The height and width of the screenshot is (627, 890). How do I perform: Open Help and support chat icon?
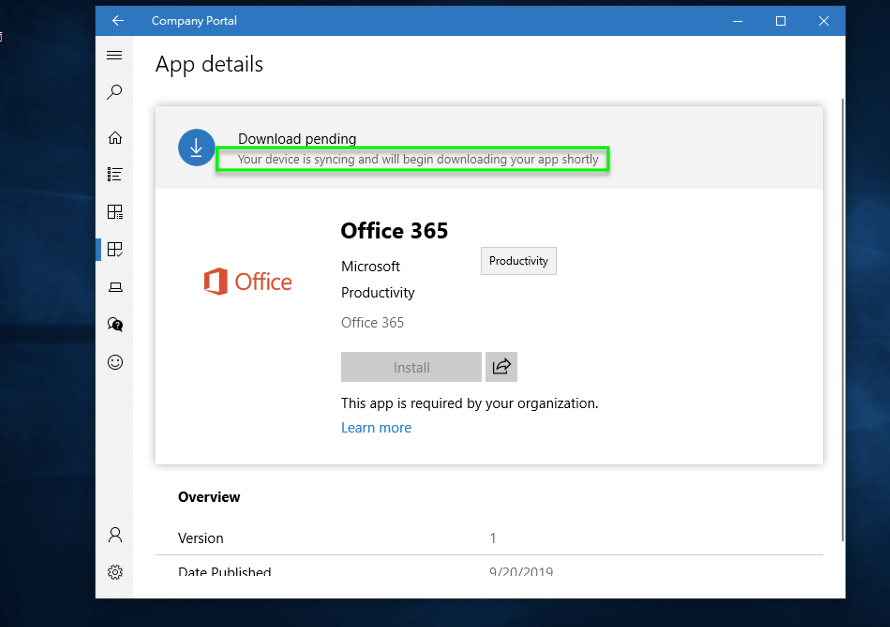click(x=115, y=325)
